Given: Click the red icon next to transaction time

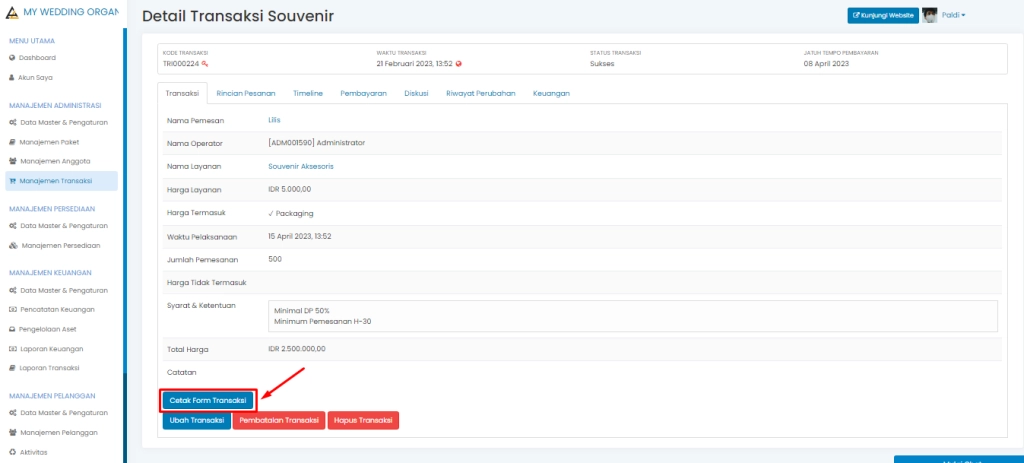Looking at the screenshot, I should (459, 63).
